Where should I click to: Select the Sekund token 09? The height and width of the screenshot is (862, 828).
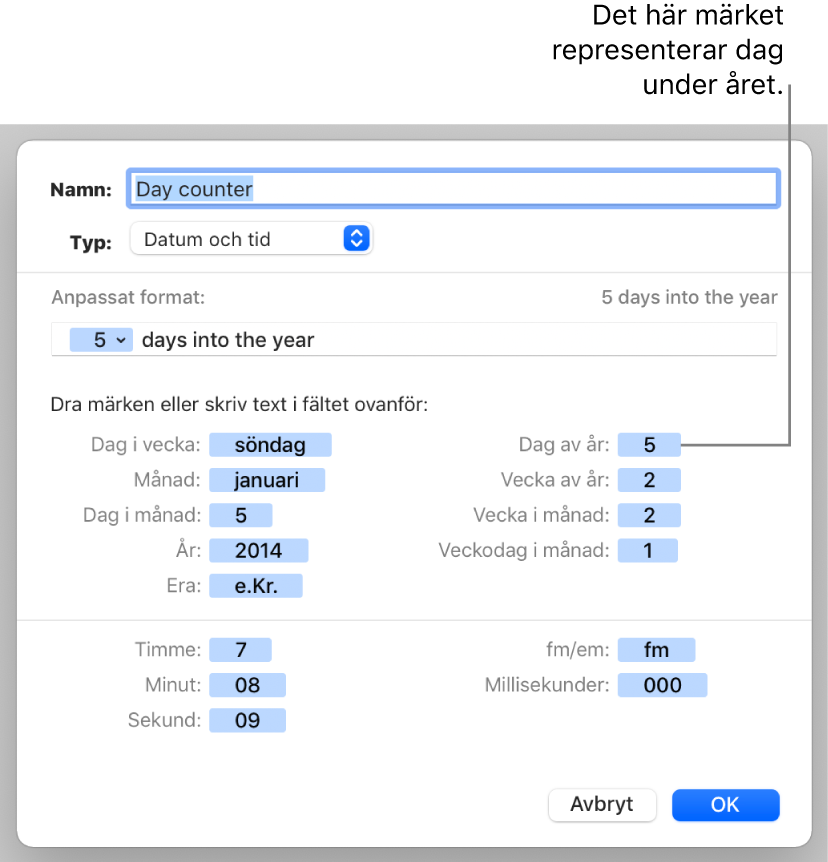click(247, 720)
